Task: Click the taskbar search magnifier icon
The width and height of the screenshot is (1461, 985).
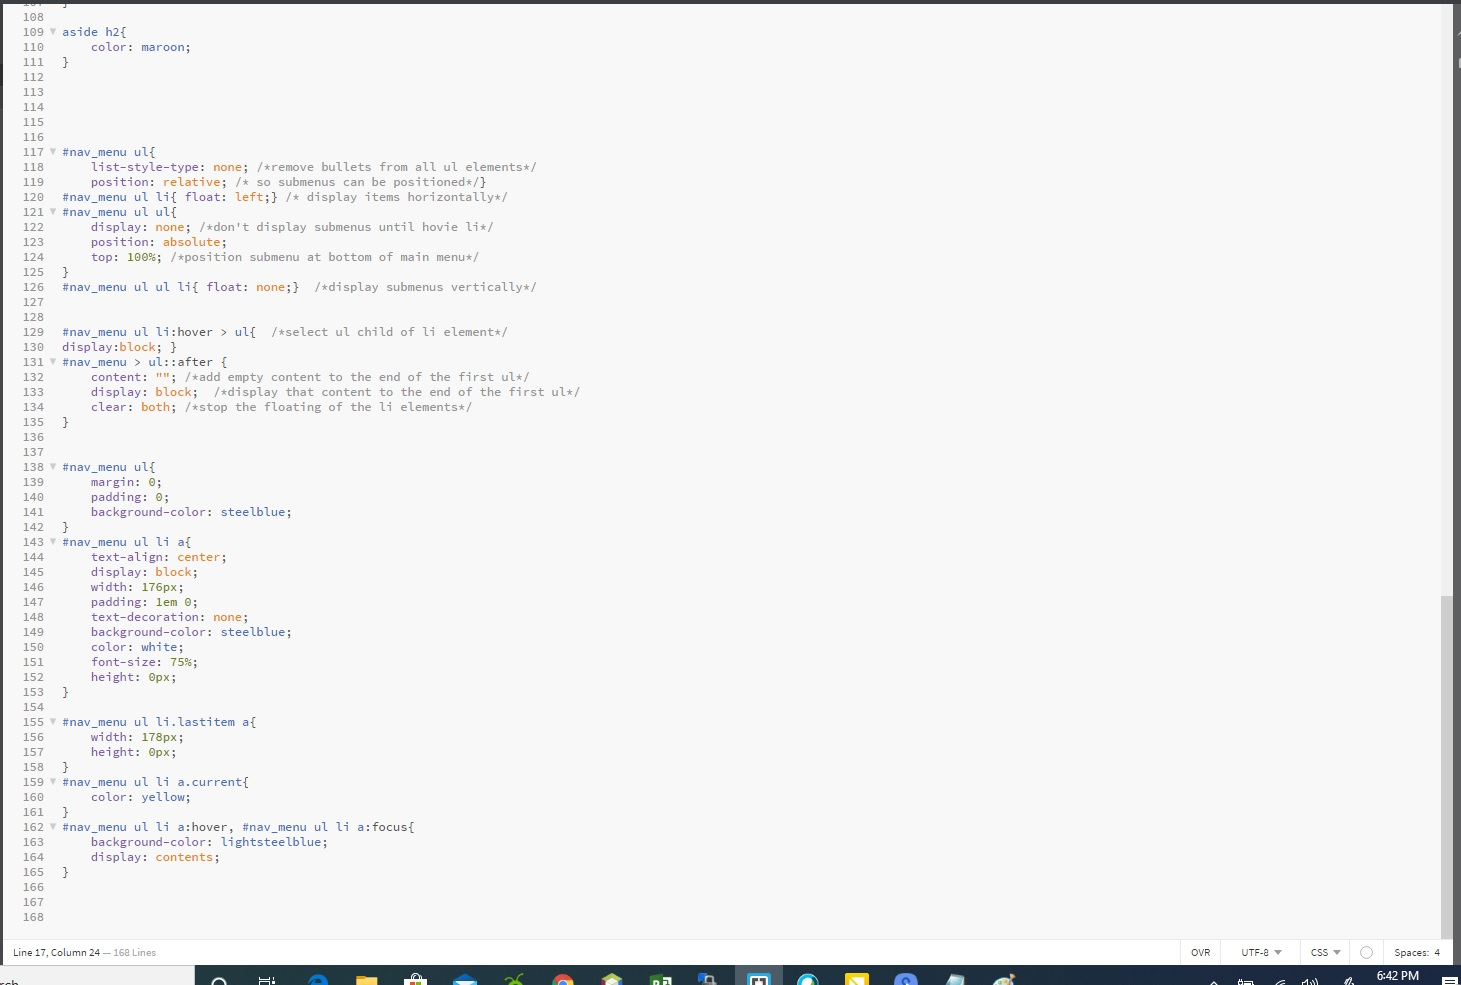Action: pos(220,980)
